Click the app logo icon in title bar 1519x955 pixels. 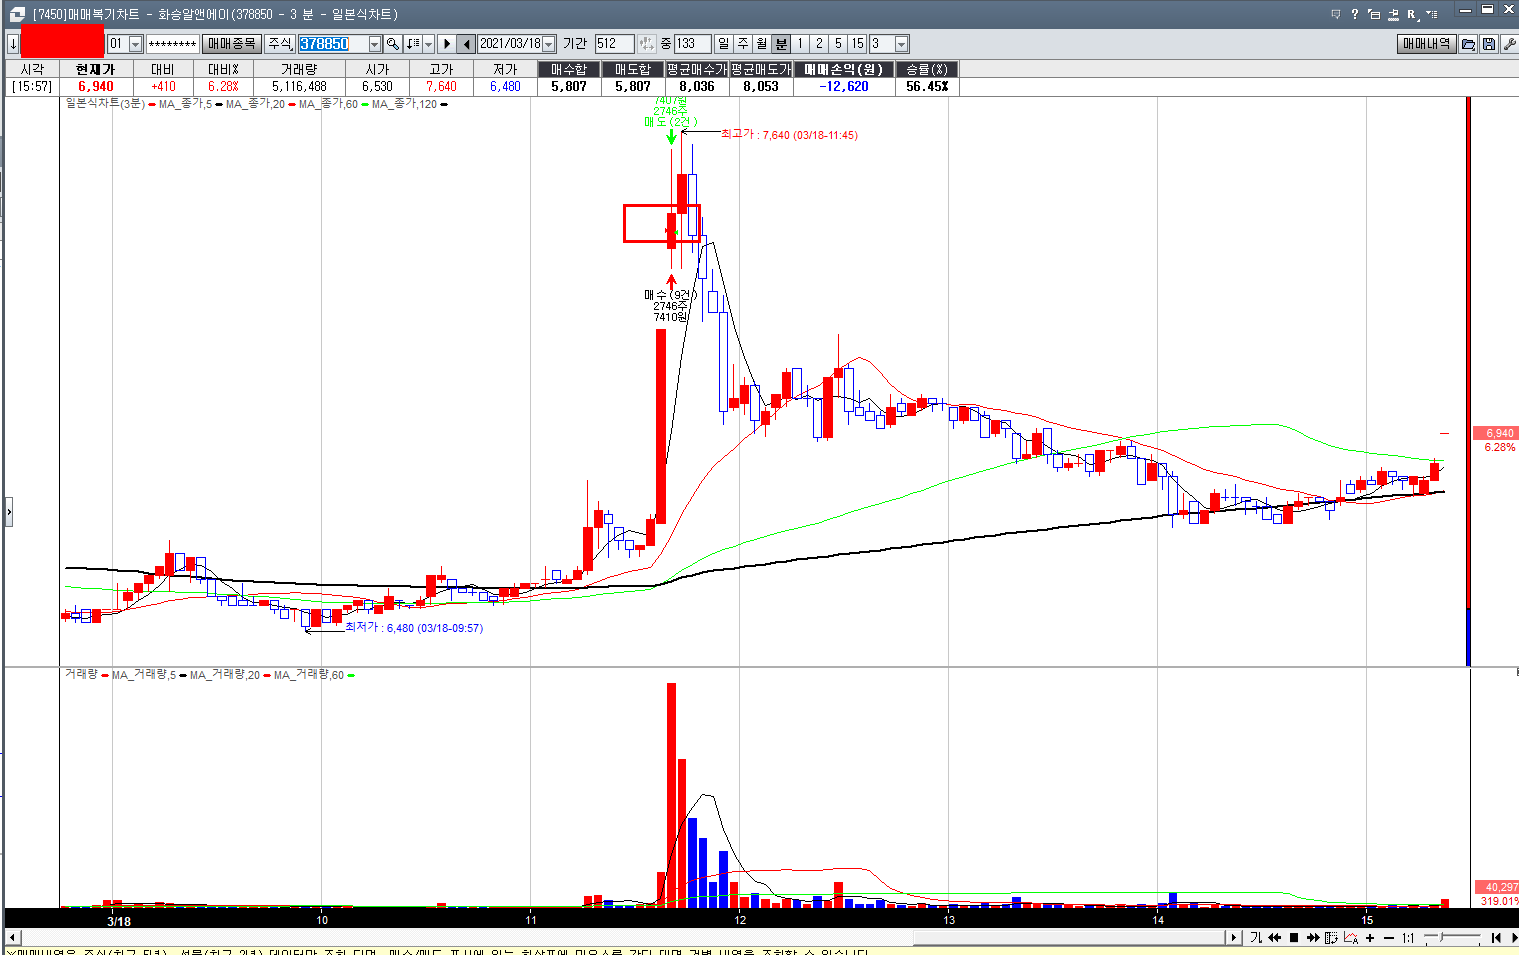point(17,14)
